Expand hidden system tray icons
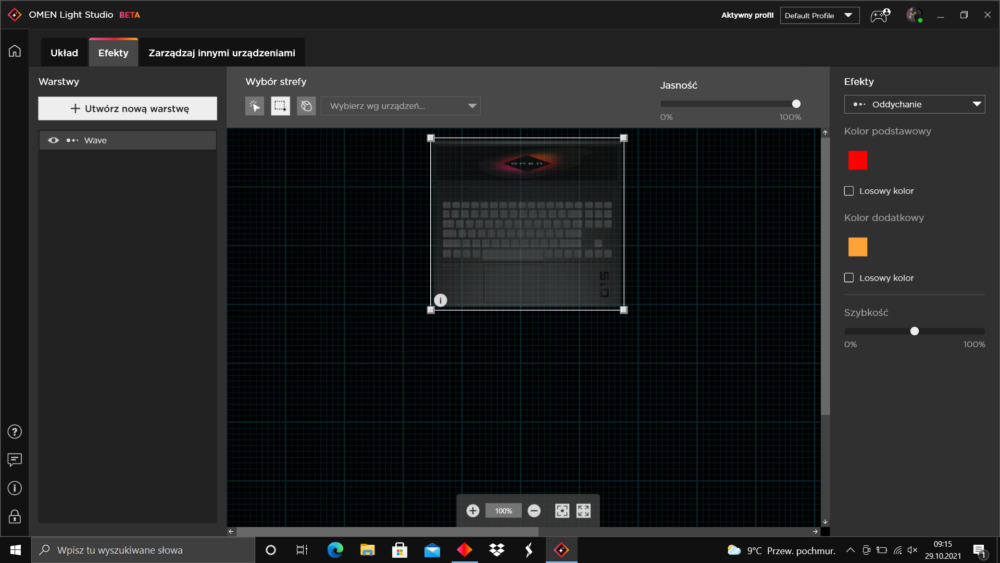Image resolution: width=1000 pixels, height=563 pixels. (850, 550)
